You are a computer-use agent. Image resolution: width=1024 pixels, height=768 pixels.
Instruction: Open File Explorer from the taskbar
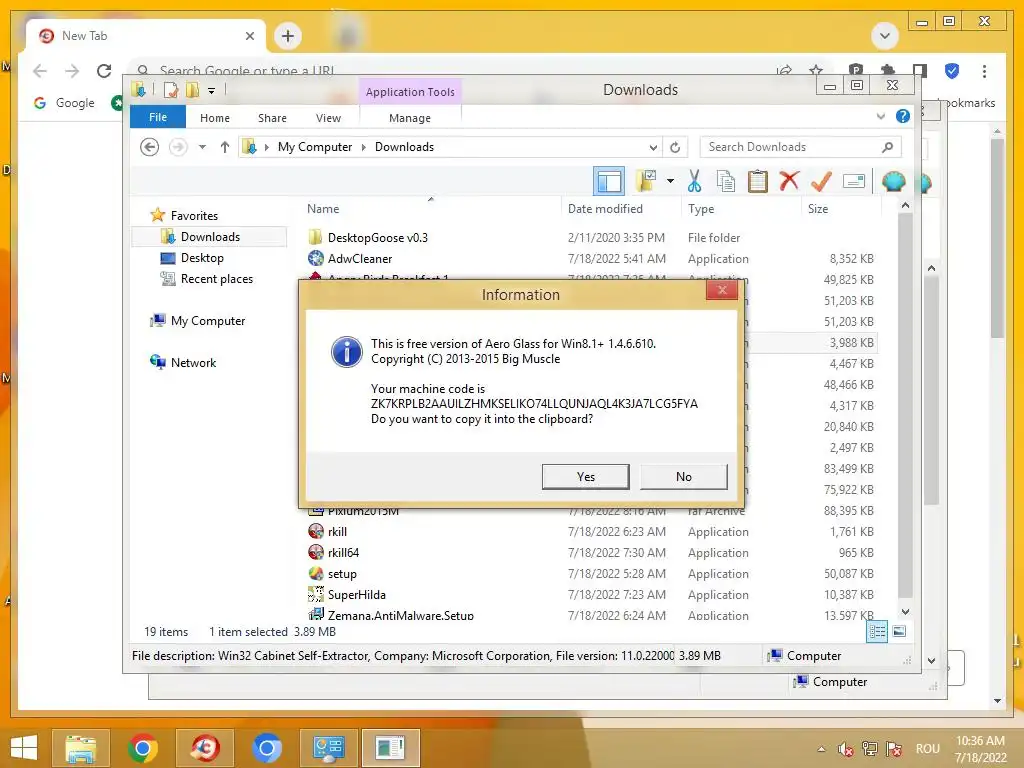80,747
